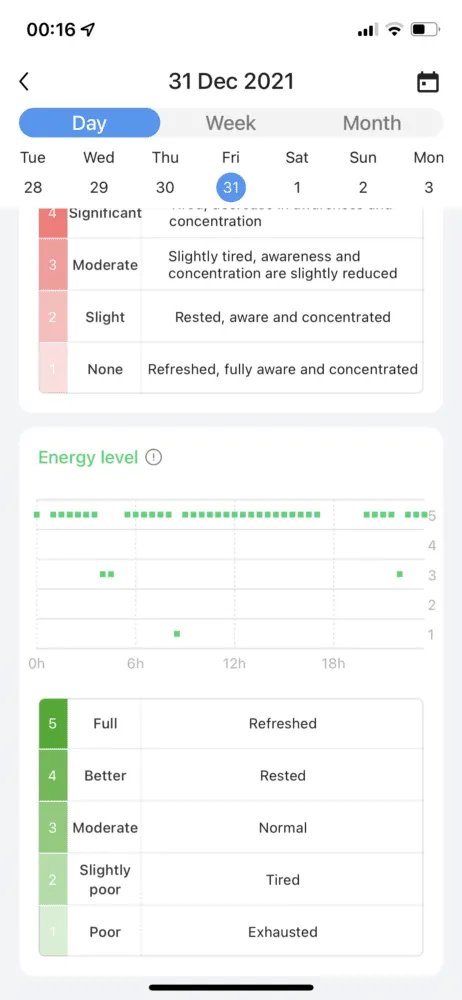Tap the highlighted Friday 31 date
Image resolution: width=462 pixels, height=1000 pixels.
231,188
